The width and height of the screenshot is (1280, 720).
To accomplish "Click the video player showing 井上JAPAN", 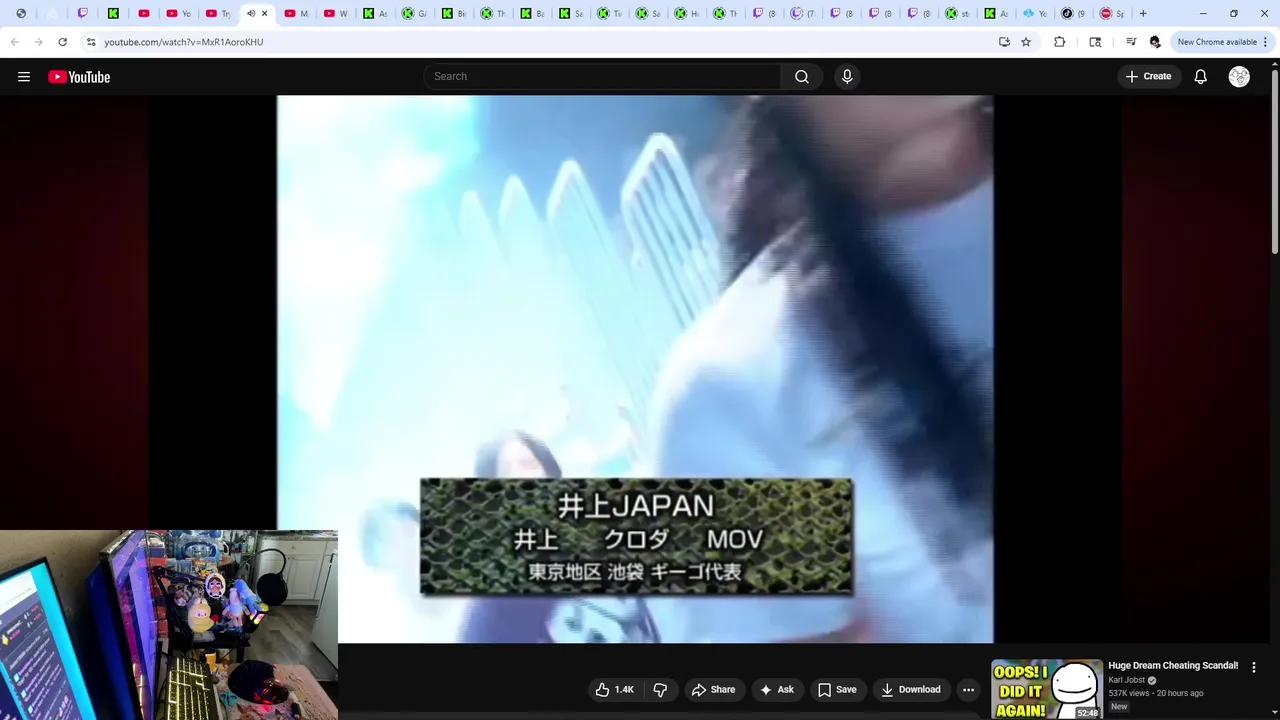I will point(635,369).
